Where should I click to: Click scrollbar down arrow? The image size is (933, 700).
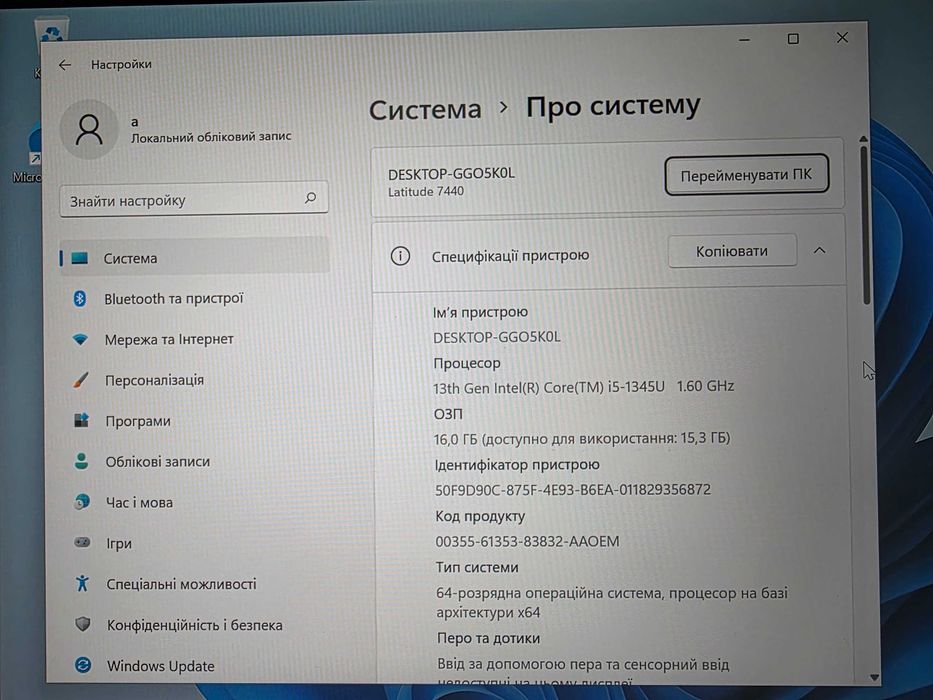click(873, 677)
